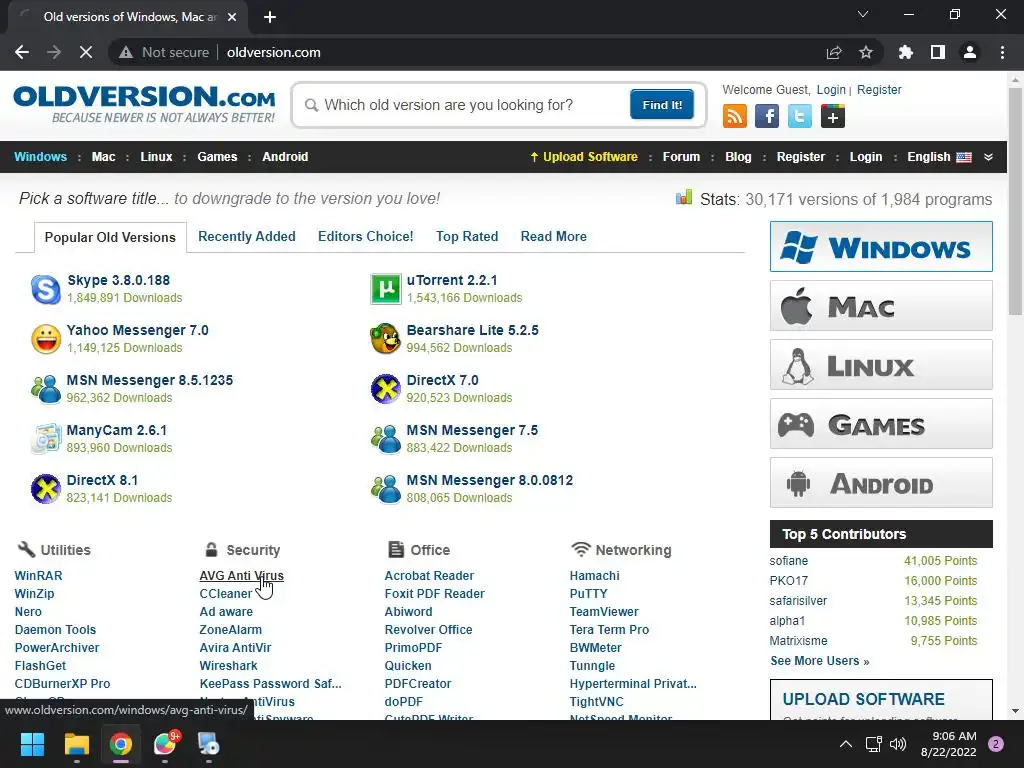Open clock and date panel
The width and height of the screenshot is (1024, 768).
pyautogui.click(x=948, y=744)
